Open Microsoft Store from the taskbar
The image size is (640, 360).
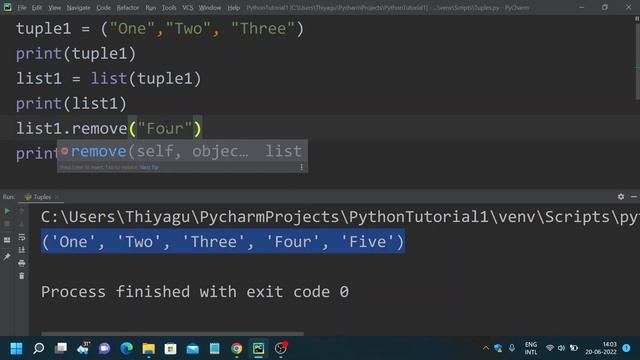click(x=171, y=349)
